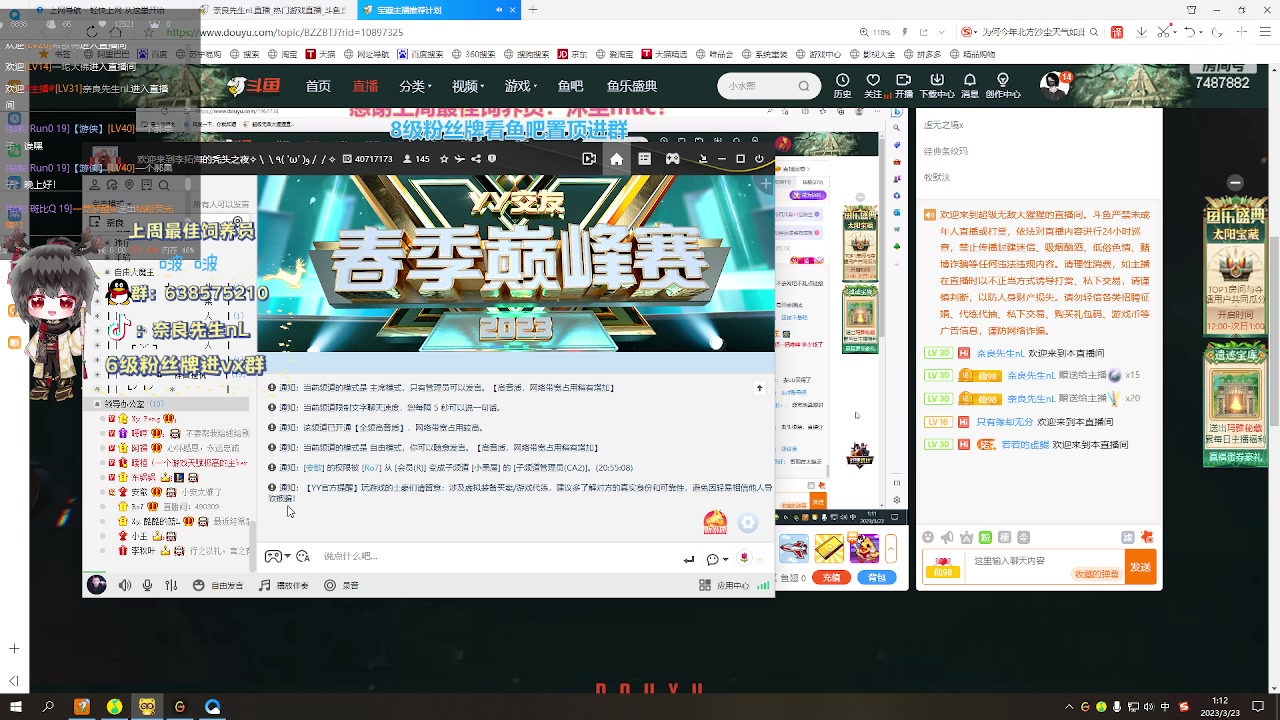This screenshot has width=1280, height=720.
Task: Click YY home icon in title bar
Action: pyautogui.click(x=616, y=159)
